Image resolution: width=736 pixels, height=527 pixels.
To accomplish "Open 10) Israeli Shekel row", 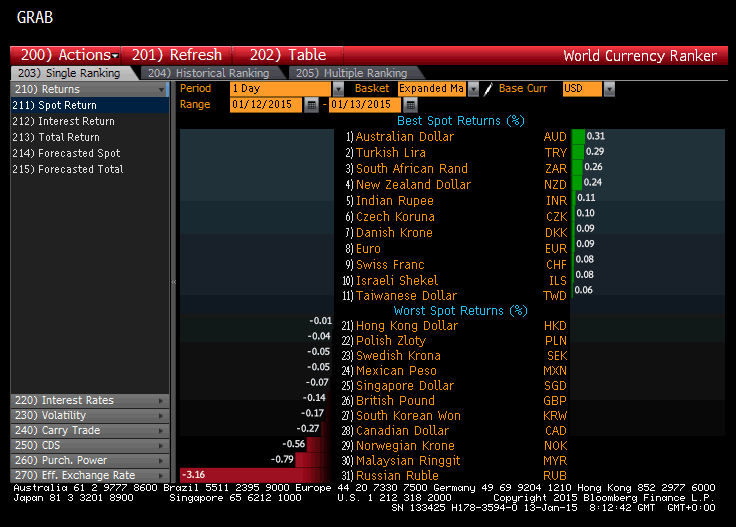I will coord(456,281).
